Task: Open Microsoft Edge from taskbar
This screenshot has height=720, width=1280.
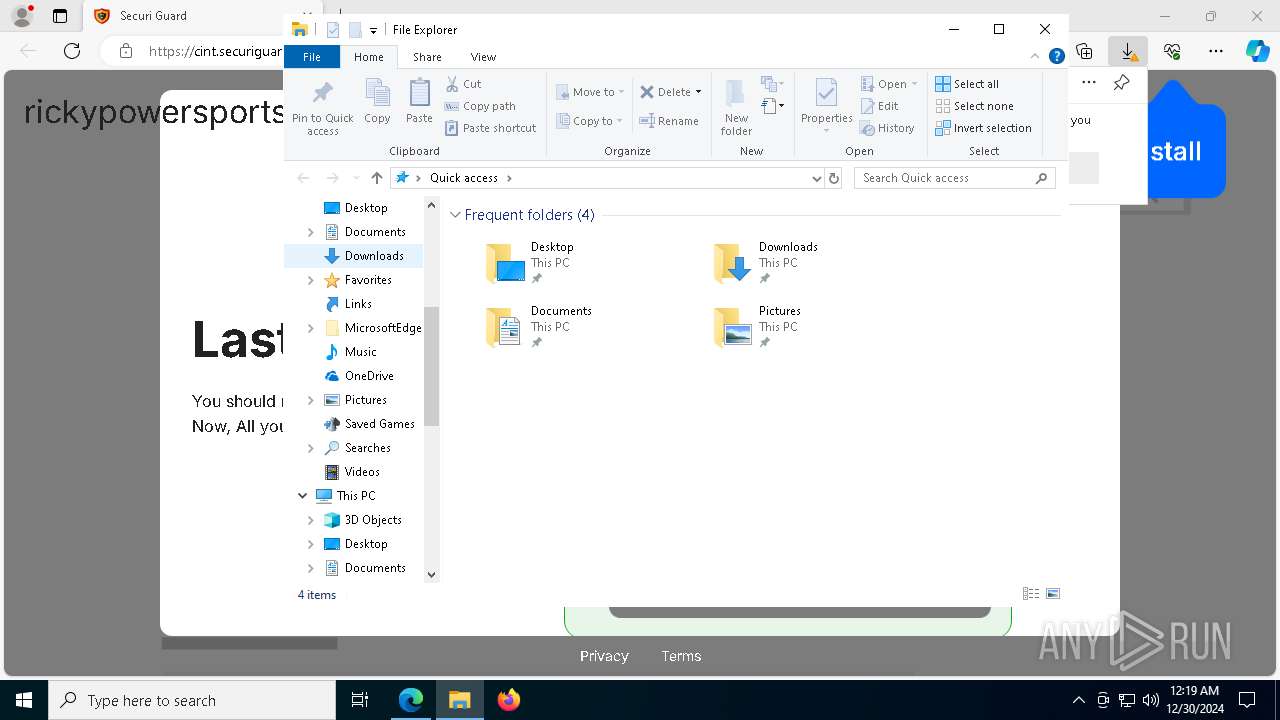Action: click(411, 700)
